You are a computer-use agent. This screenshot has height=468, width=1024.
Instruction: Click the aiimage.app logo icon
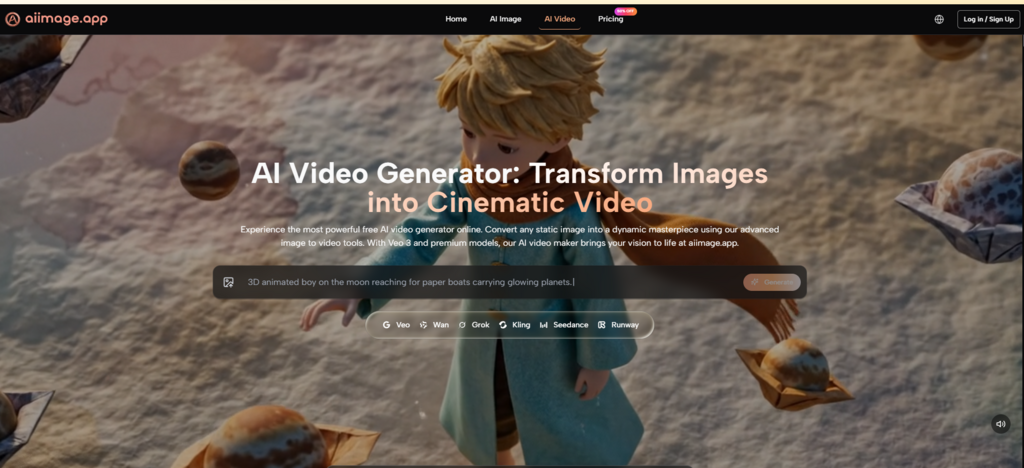12,19
